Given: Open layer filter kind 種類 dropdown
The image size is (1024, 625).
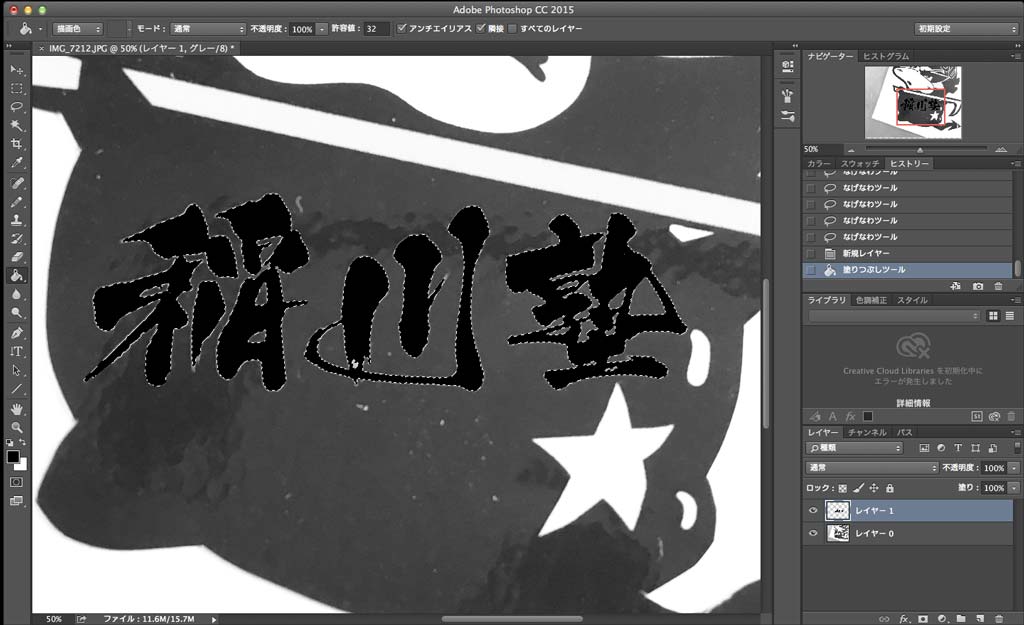Looking at the screenshot, I should coord(855,448).
